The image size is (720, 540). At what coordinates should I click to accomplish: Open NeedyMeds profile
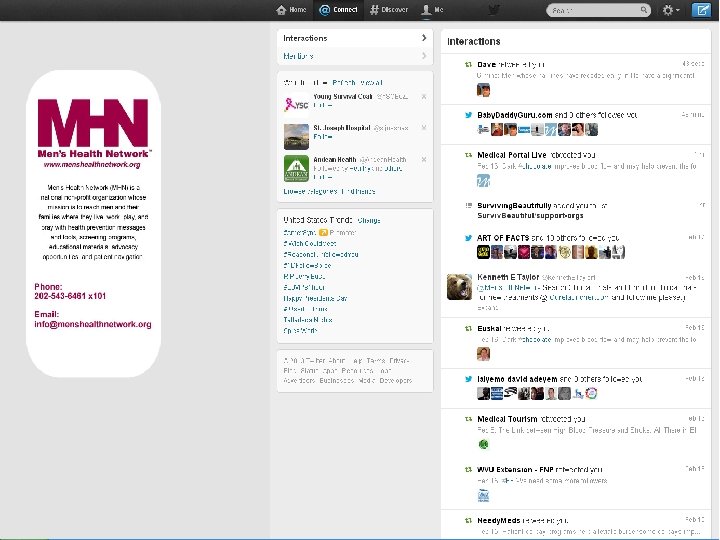[498, 521]
